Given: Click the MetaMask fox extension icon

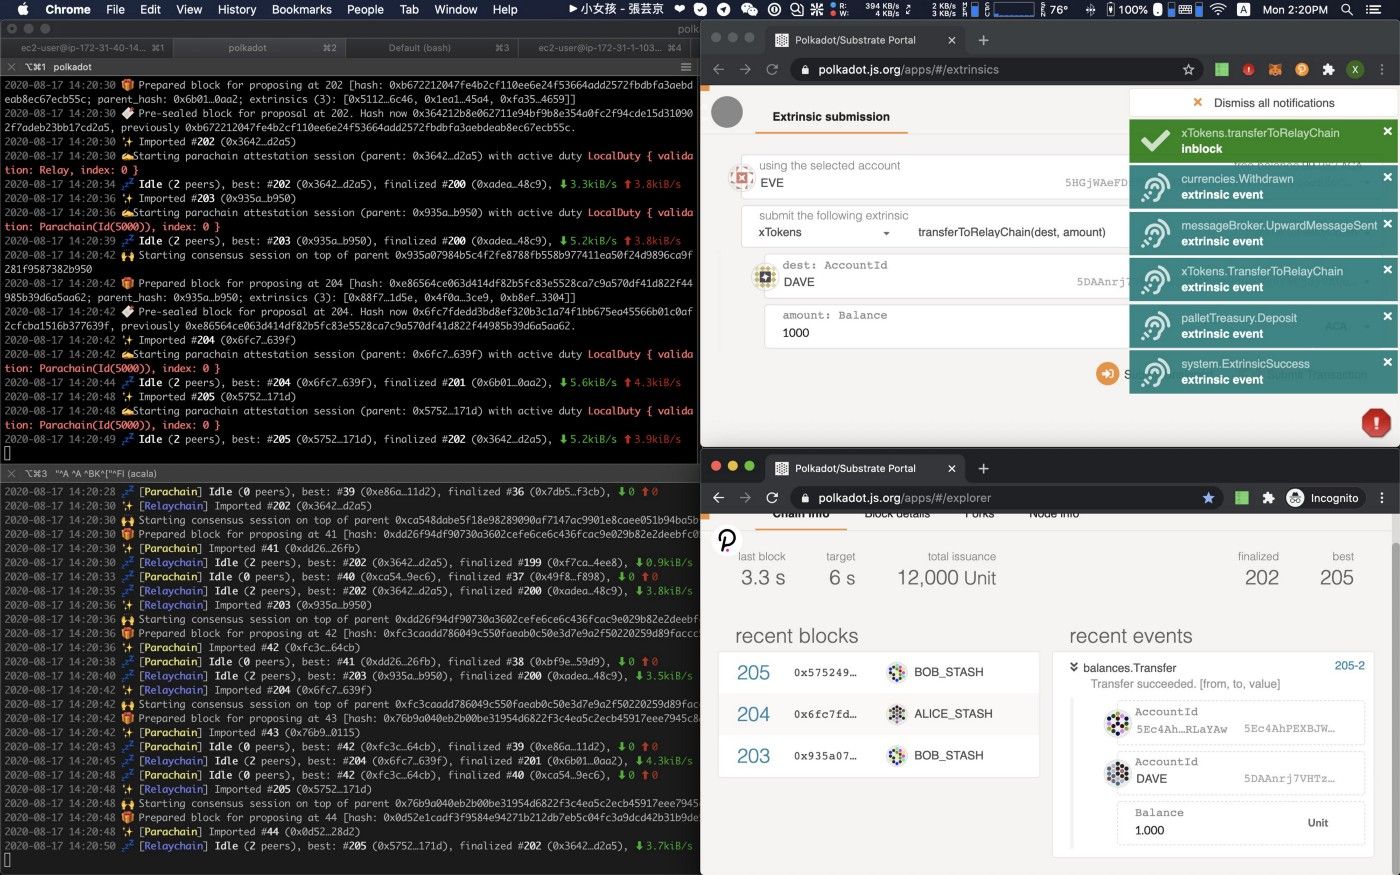Looking at the screenshot, I should [1275, 70].
